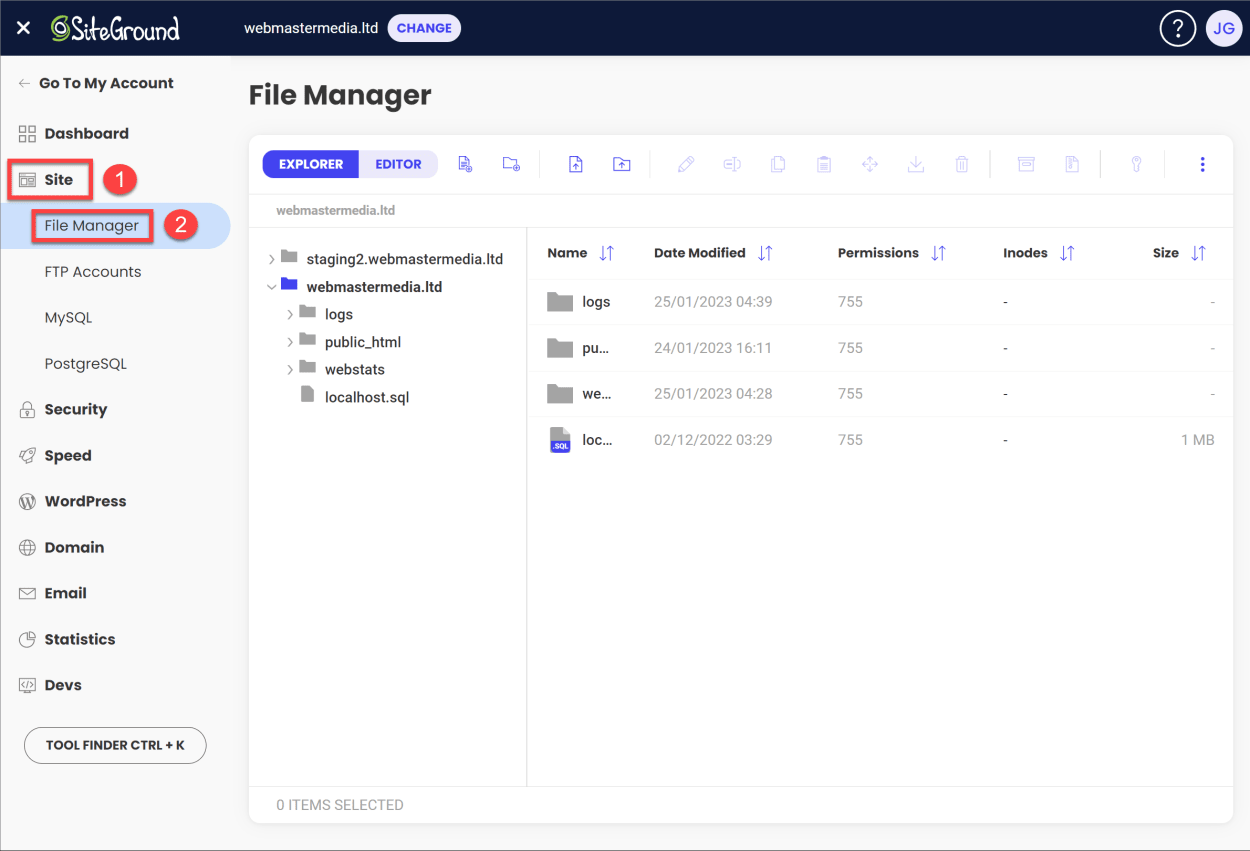Viewport: 1250px width, 851px height.
Task: Expand the Devs sidebar section
Action: point(50,686)
